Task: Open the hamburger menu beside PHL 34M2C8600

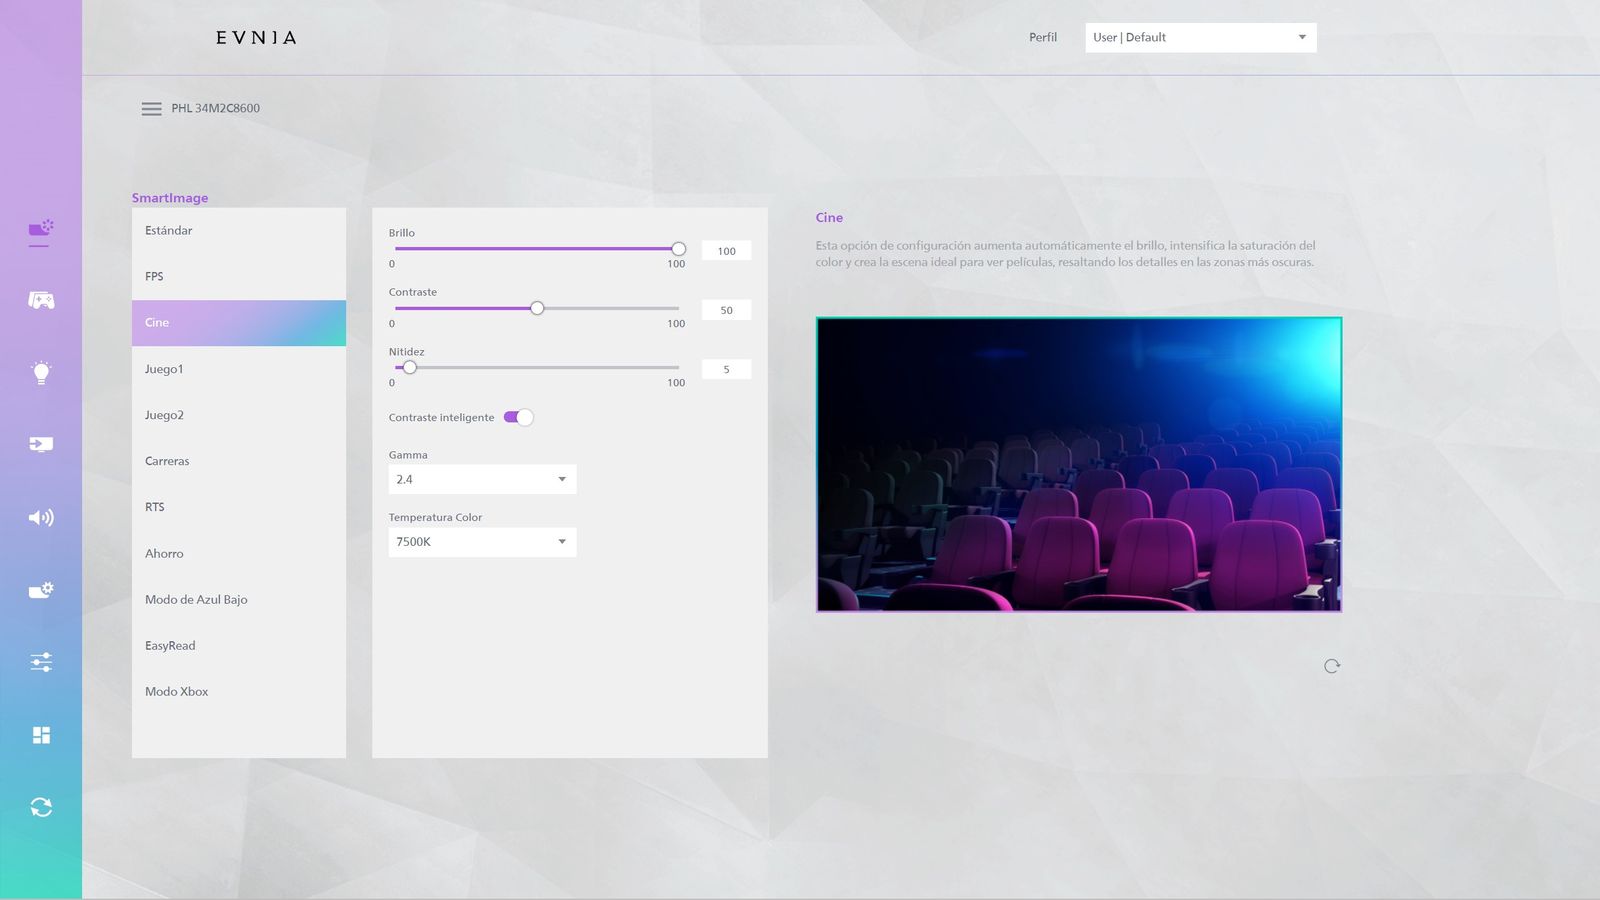Action: coord(151,109)
